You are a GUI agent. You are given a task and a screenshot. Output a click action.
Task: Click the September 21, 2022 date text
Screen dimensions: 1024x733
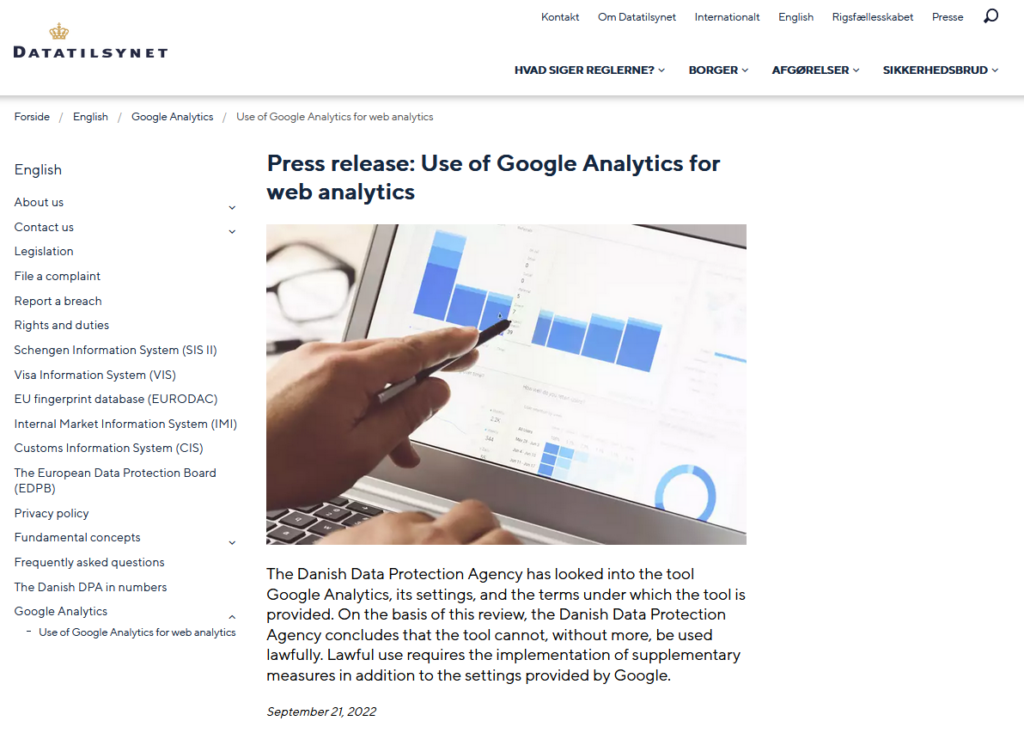(x=321, y=711)
